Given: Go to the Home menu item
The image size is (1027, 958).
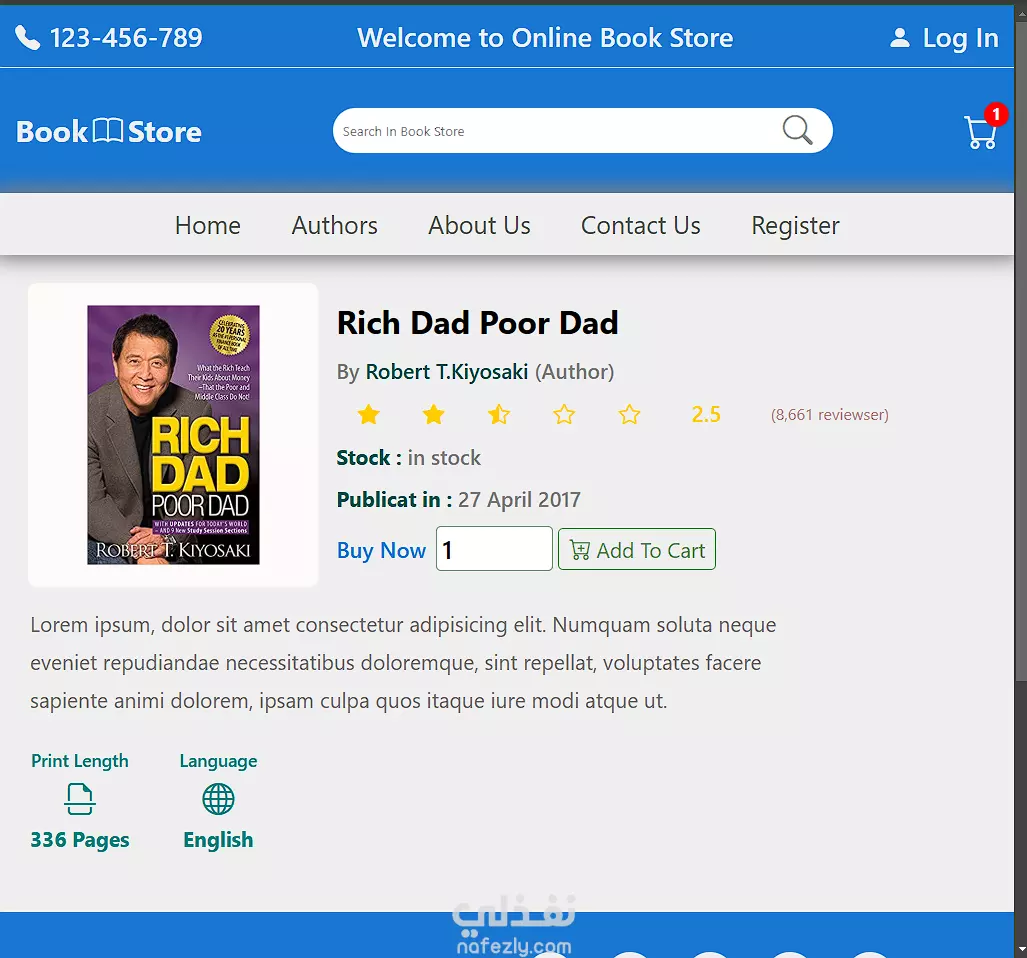Looking at the screenshot, I should pos(208,225).
